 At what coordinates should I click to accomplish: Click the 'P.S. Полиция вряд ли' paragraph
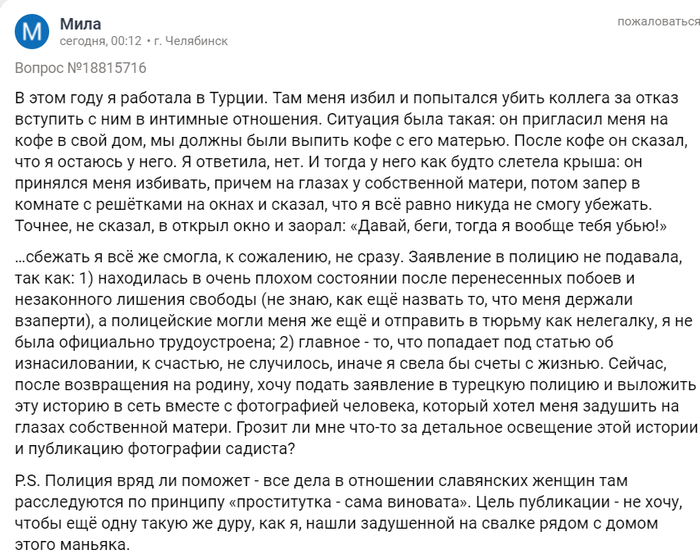coord(340,507)
